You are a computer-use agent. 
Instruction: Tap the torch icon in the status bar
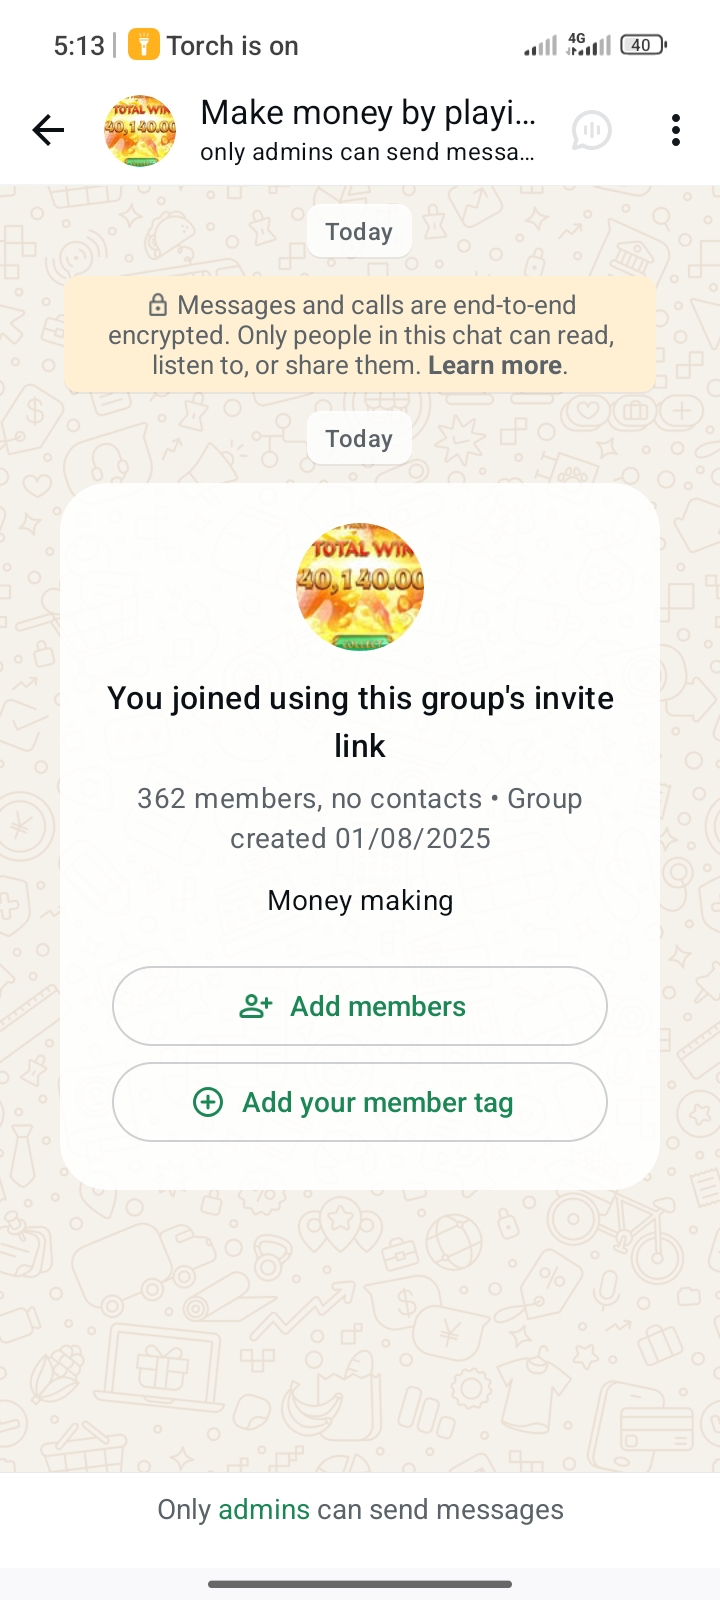tap(144, 45)
